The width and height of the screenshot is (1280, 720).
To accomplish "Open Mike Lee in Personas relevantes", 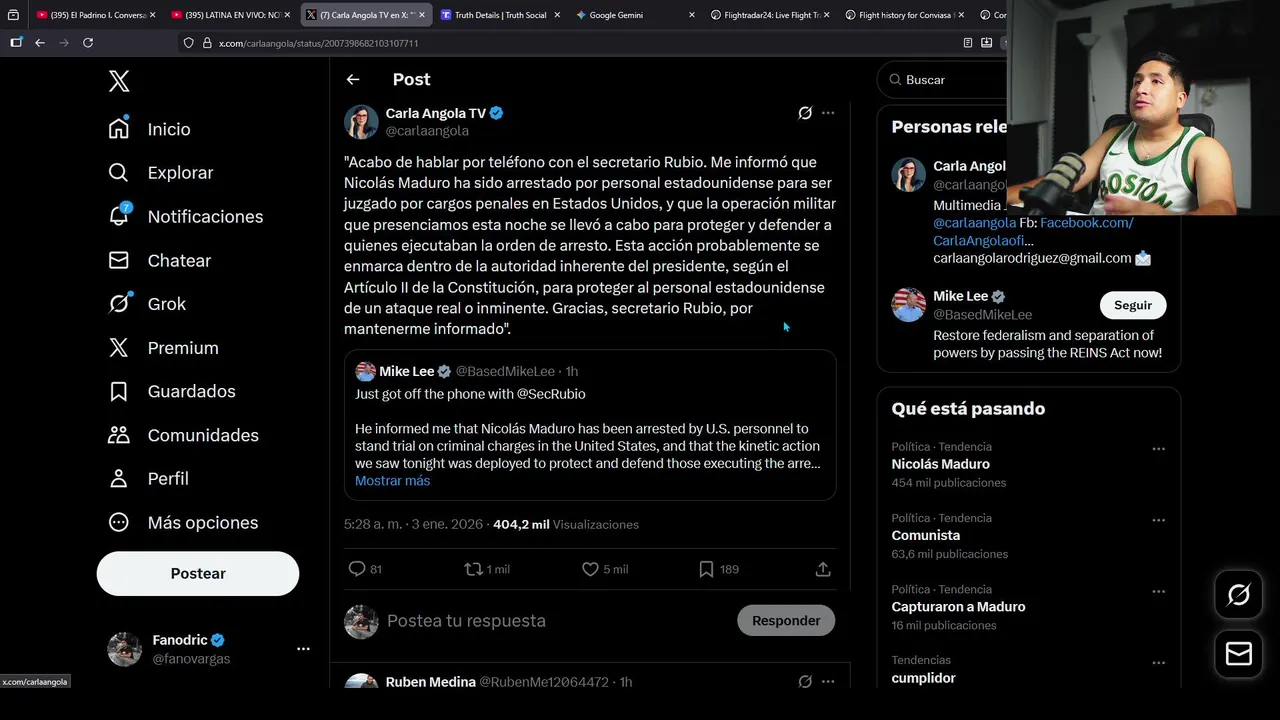I will point(960,296).
